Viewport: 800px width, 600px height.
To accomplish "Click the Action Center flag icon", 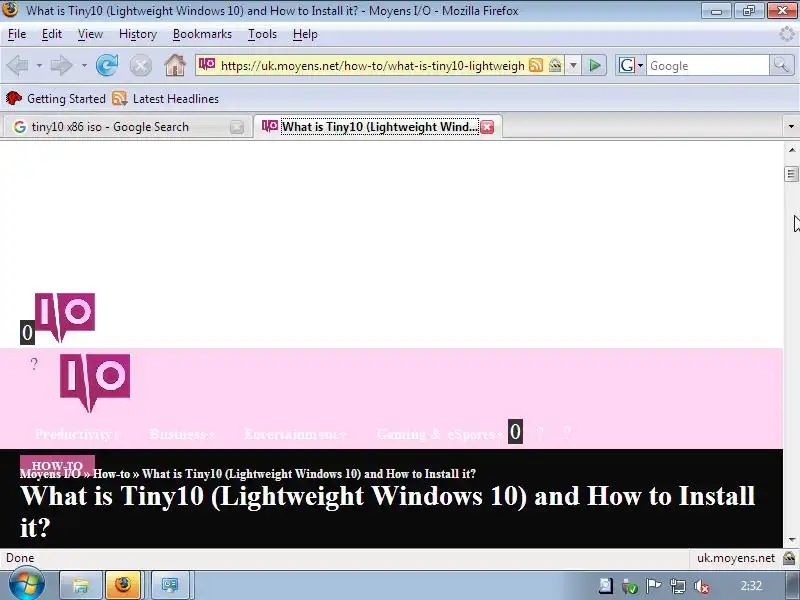I will [654, 586].
